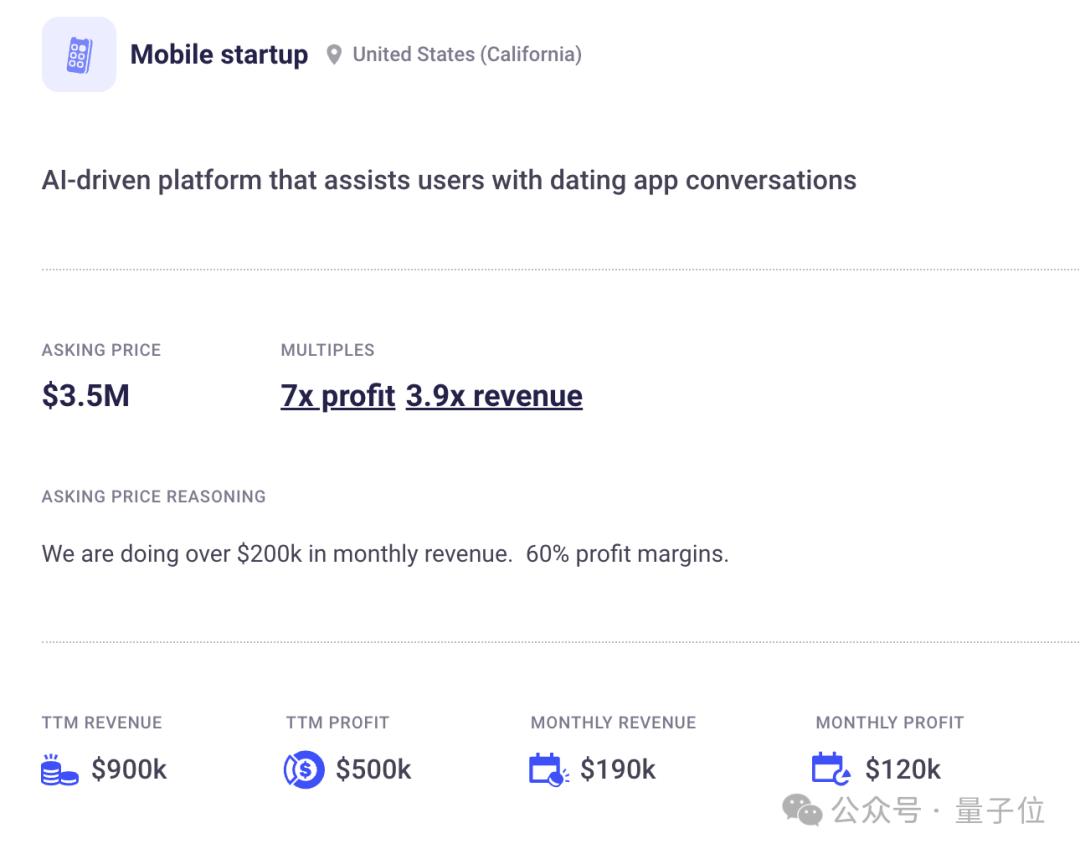The height and width of the screenshot is (854, 1080).
Task: Click the $3.5M asking price value
Action: [x=86, y=396]
